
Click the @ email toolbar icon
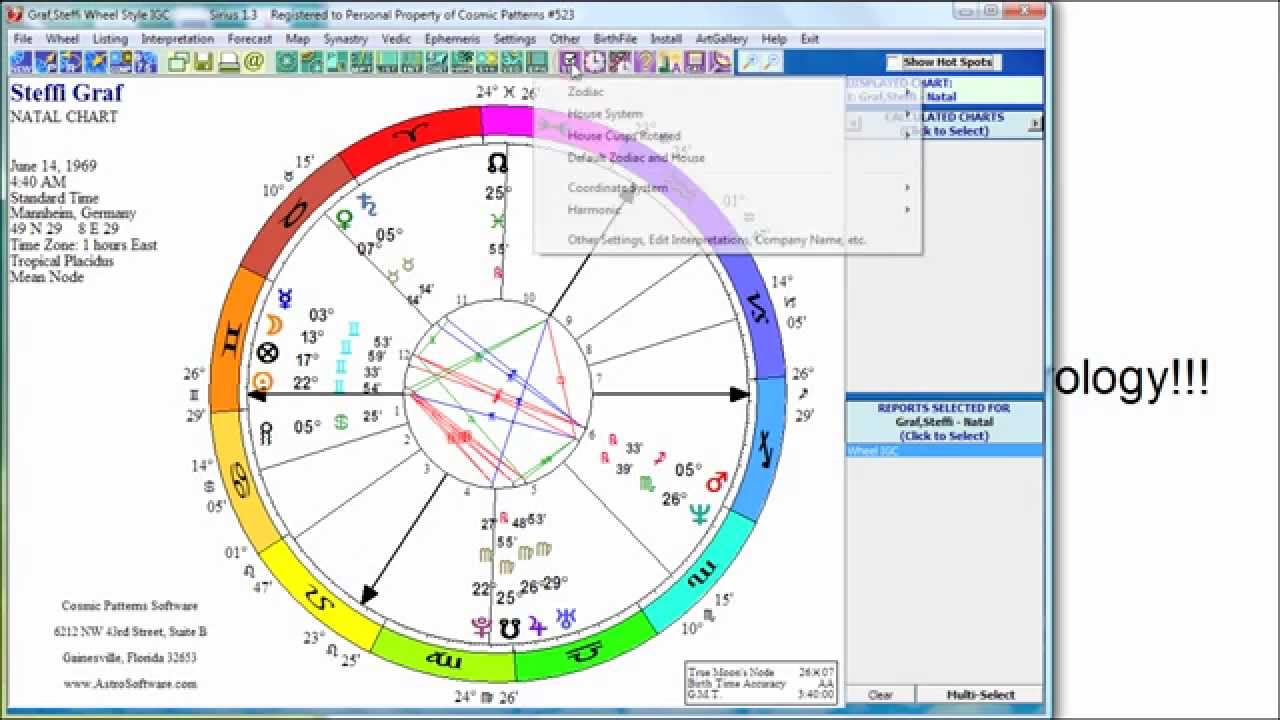point(254,62)
